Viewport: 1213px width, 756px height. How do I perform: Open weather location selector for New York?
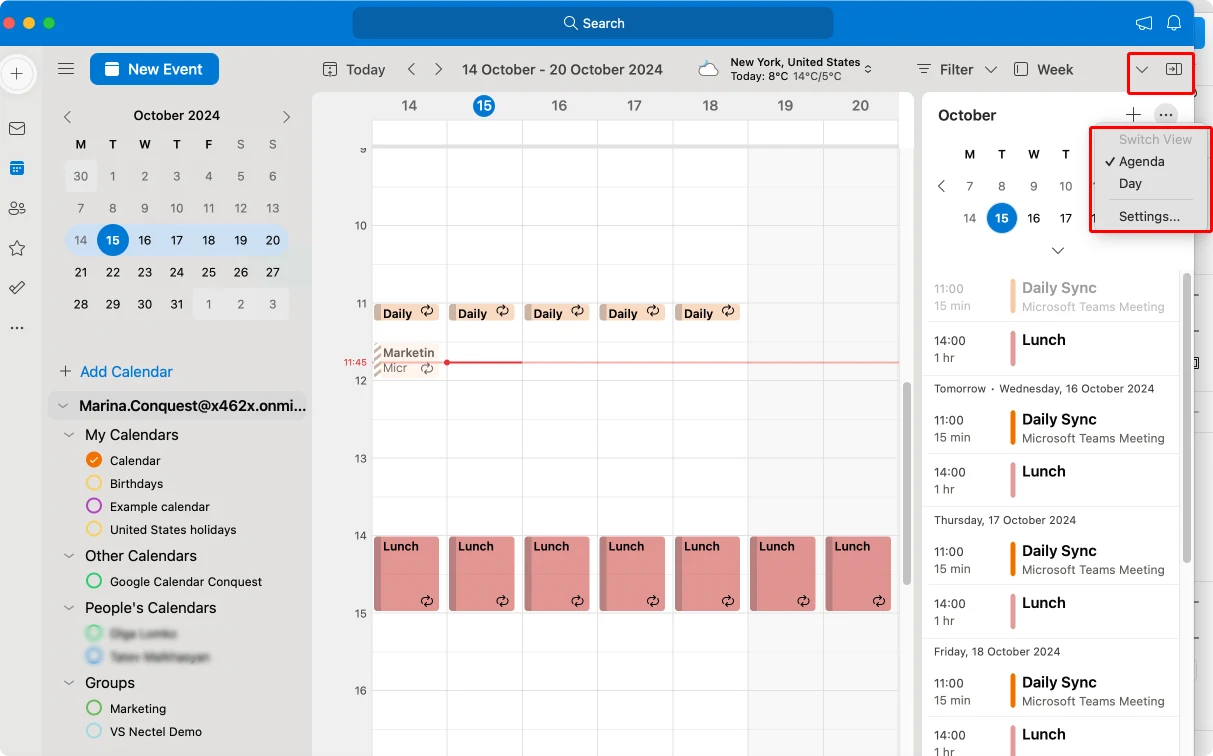click(x=801, y=69)
